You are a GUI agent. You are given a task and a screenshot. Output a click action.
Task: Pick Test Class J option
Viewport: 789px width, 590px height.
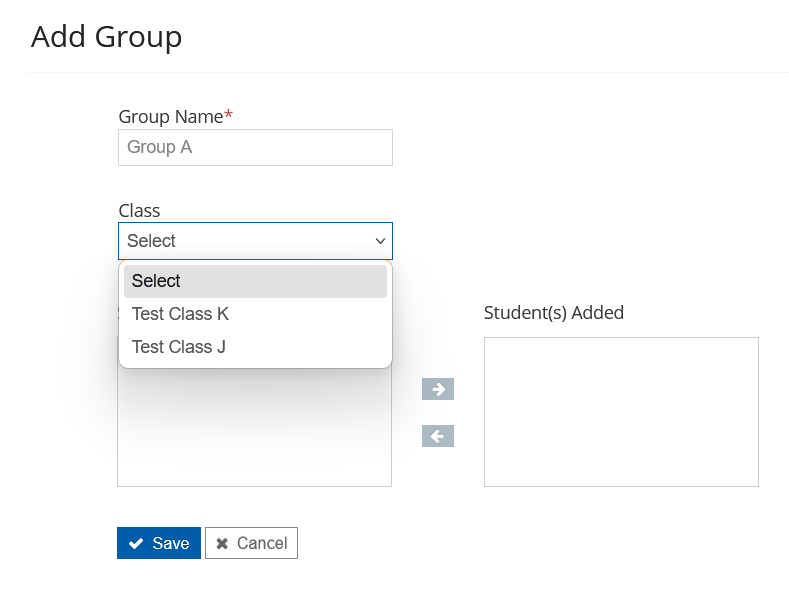179,347
